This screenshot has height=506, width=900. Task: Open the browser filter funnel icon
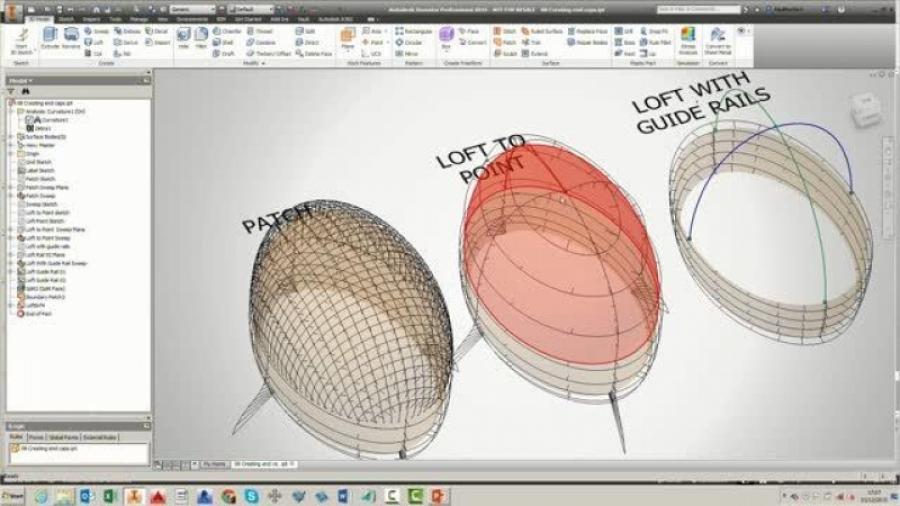(x=11, y=91)
